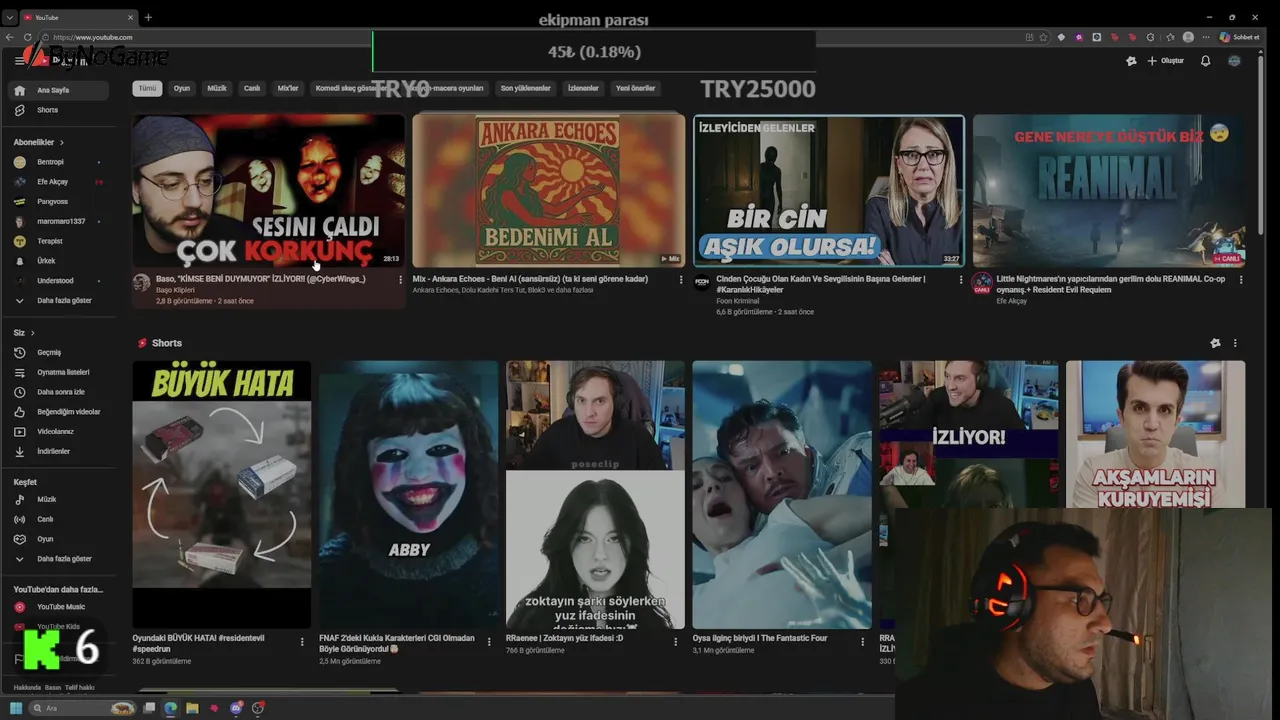Open options menu for Baso video
The image size is (1280, 720).
pyautogui.click(x=401, y=280)
